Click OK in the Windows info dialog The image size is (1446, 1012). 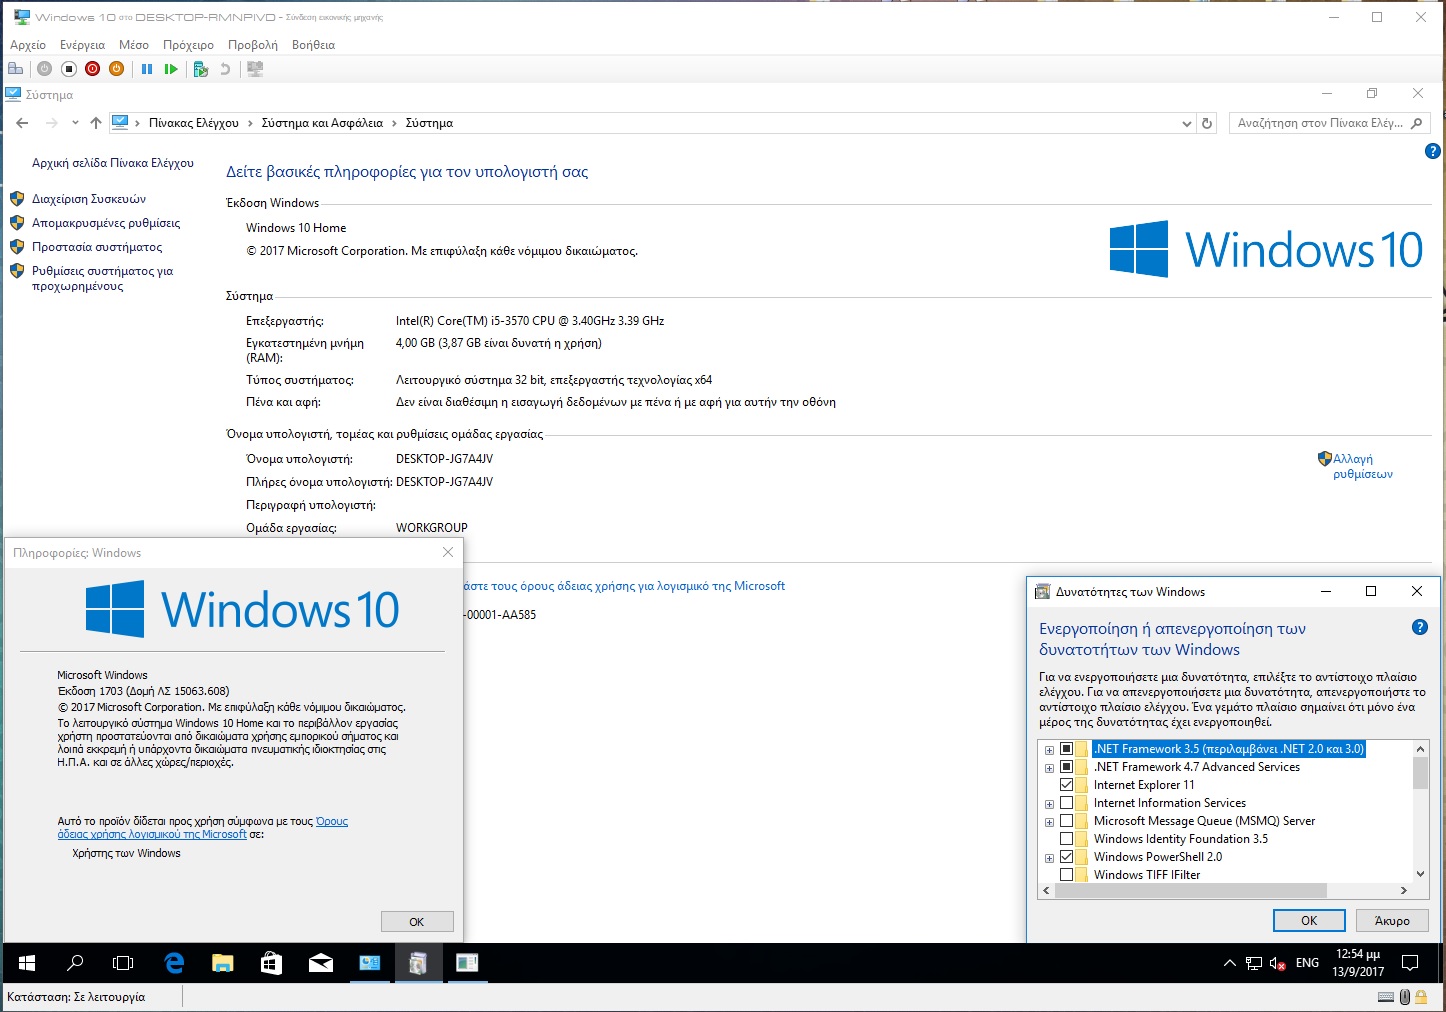[x=417, y=922]
